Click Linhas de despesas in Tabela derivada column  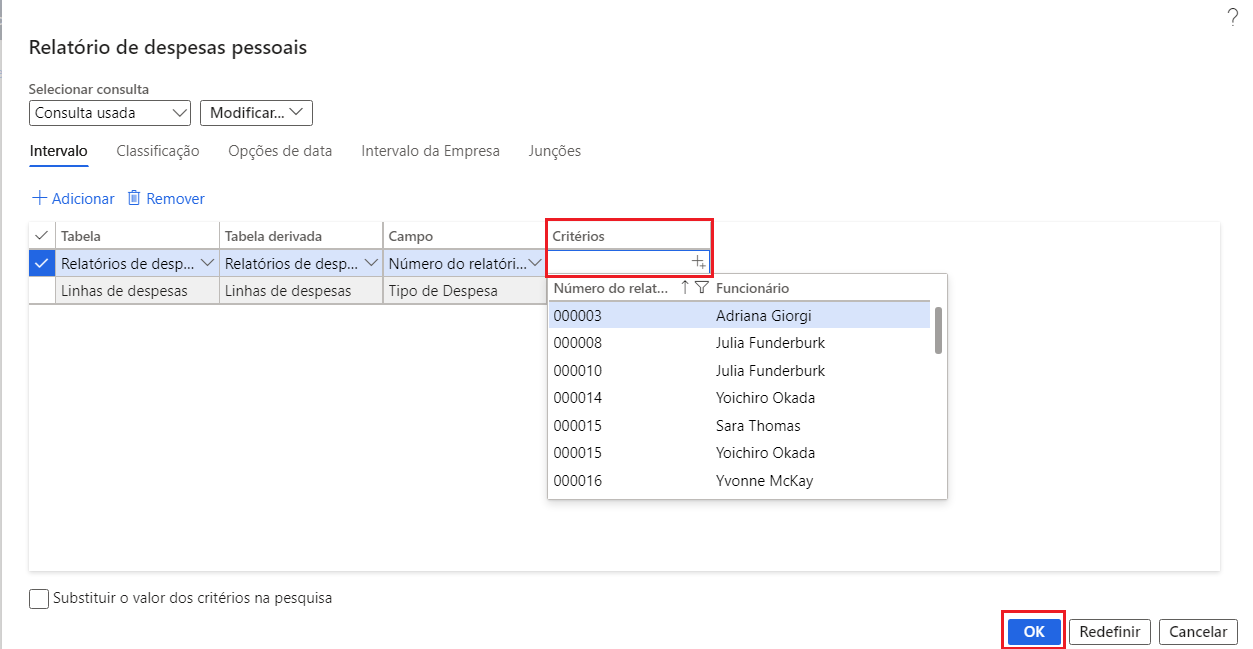(x=301, y=291)
